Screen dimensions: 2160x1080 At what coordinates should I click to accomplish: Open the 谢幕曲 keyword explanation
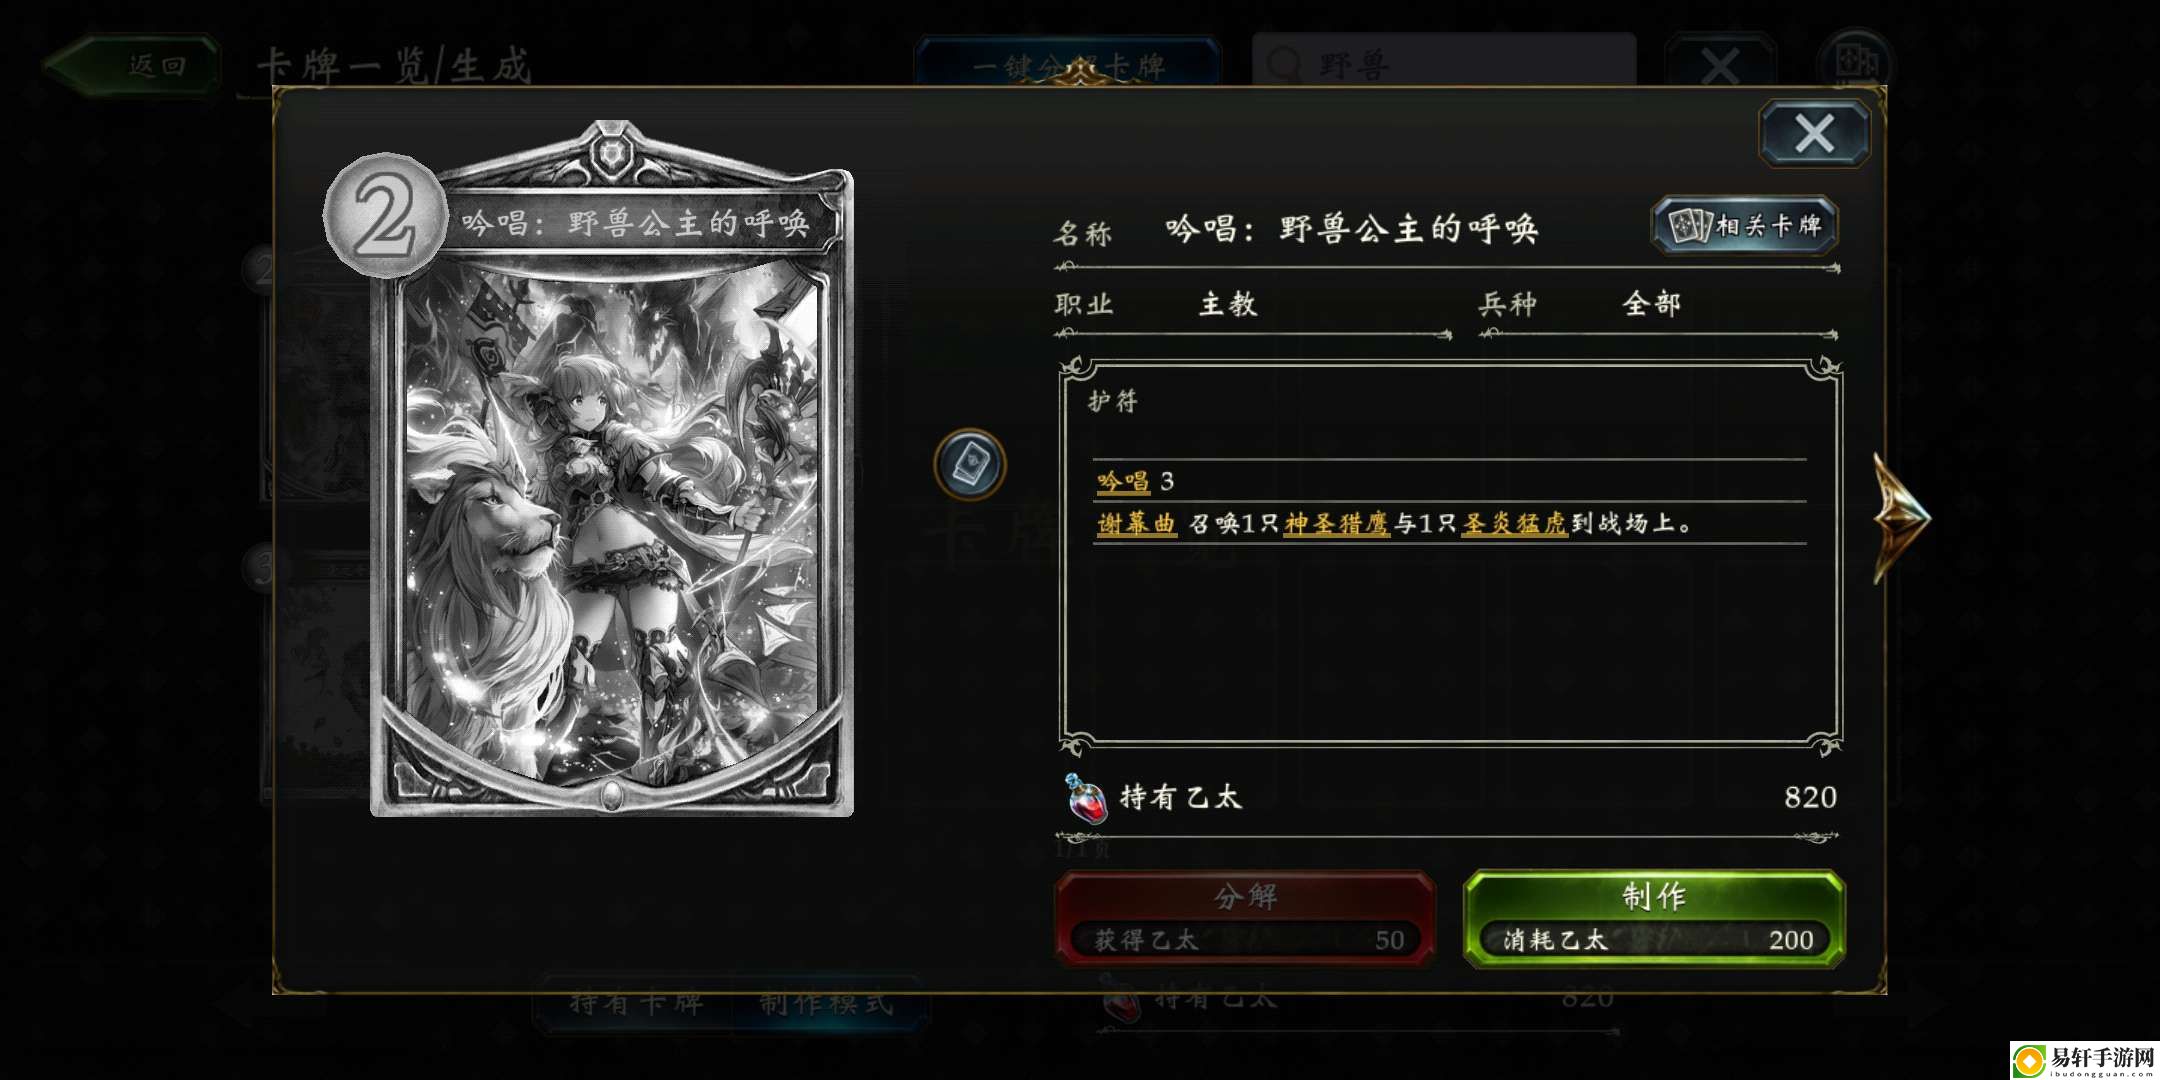(x=1136, y=523)
